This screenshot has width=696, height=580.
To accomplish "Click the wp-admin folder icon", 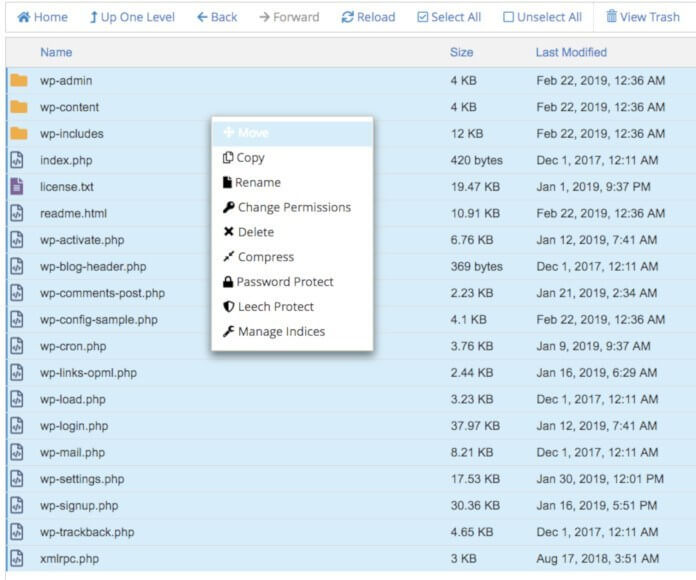I will coord(18,81).
